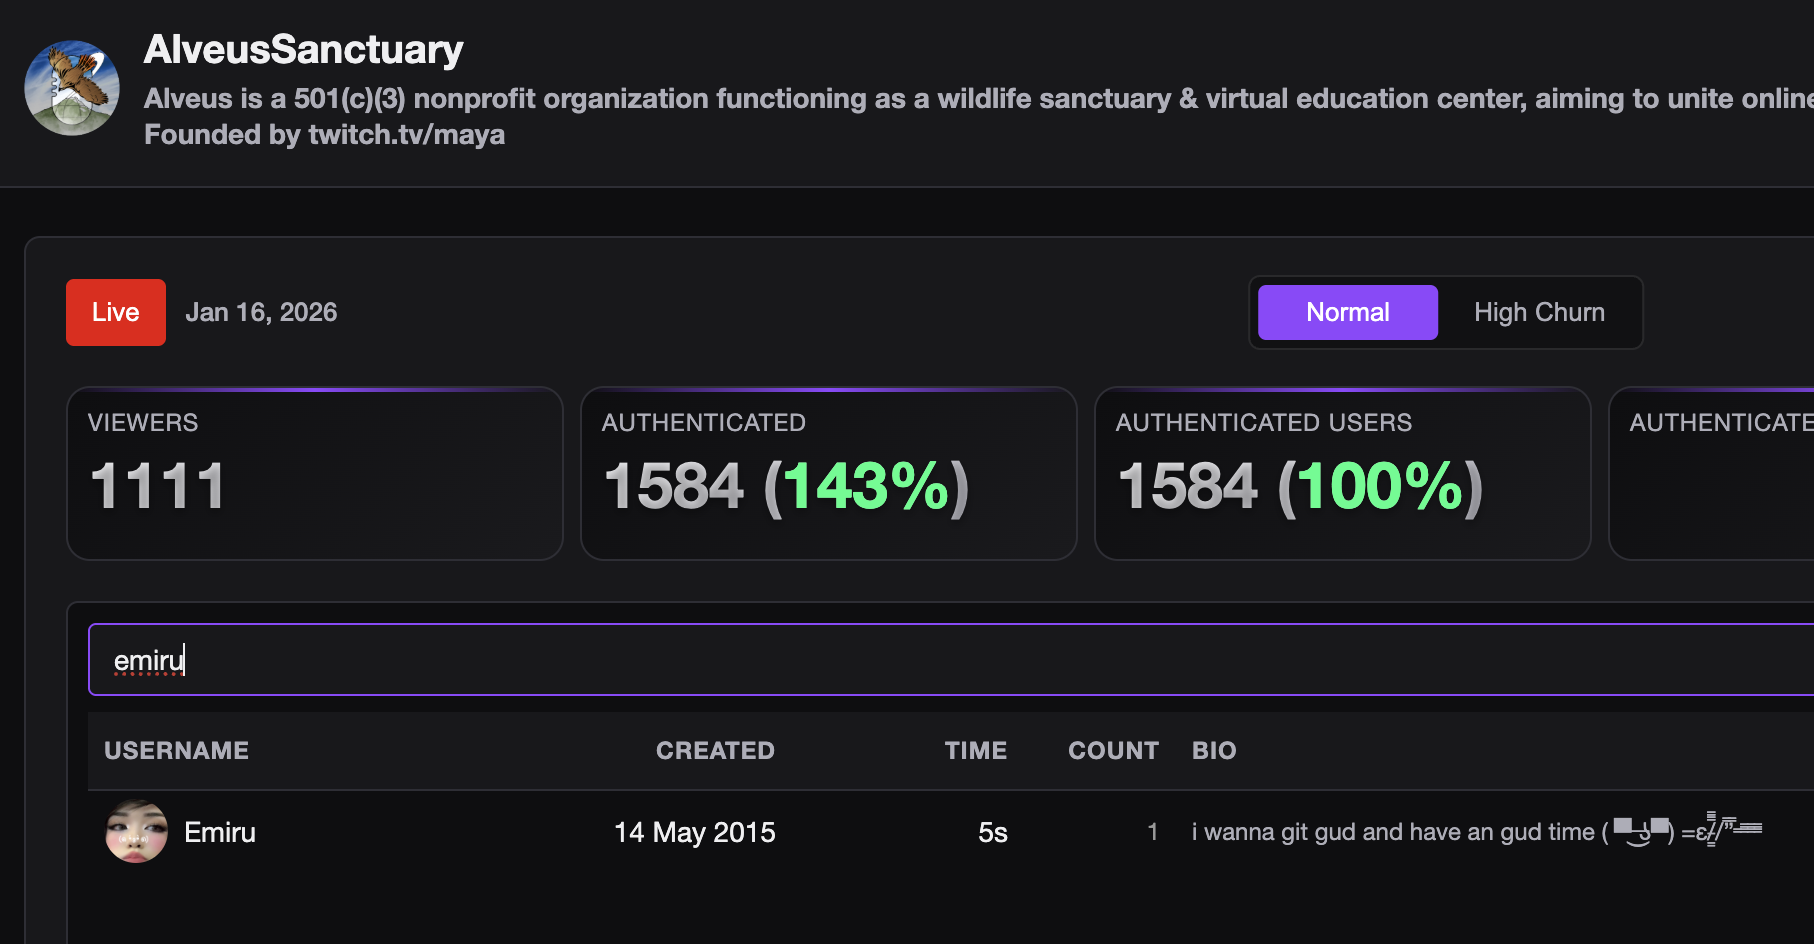Click the Alveus nonprofit description line
The height and width of the screenshot is (944, 1814).
click(979, 99)
